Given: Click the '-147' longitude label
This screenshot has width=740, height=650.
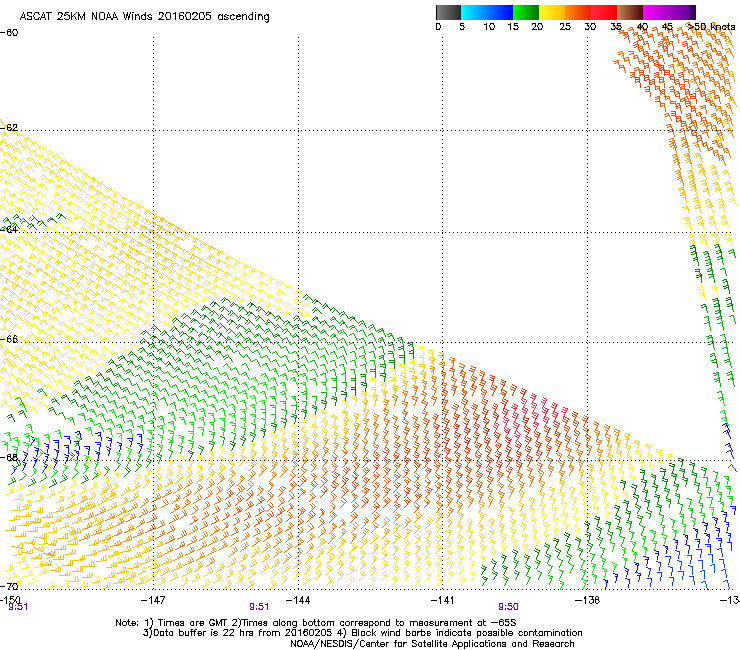Looking at the screenshot, I should pos(153,600).
